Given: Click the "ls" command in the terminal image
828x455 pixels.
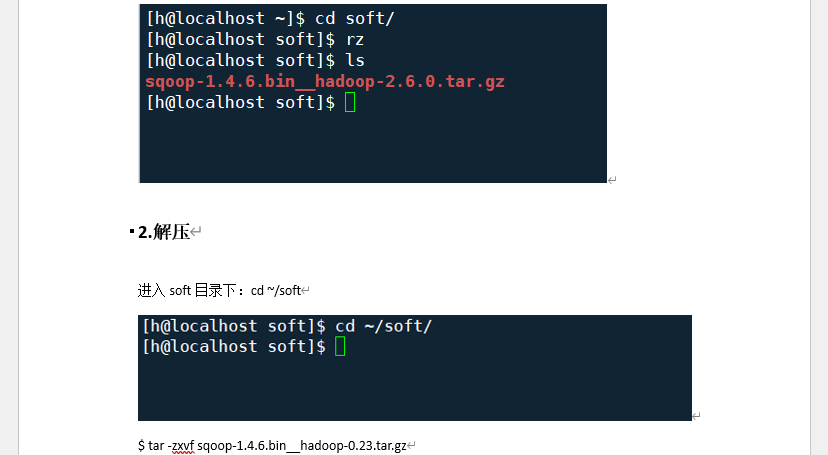Looking at the screenshot, I should (x=354, y=60).
